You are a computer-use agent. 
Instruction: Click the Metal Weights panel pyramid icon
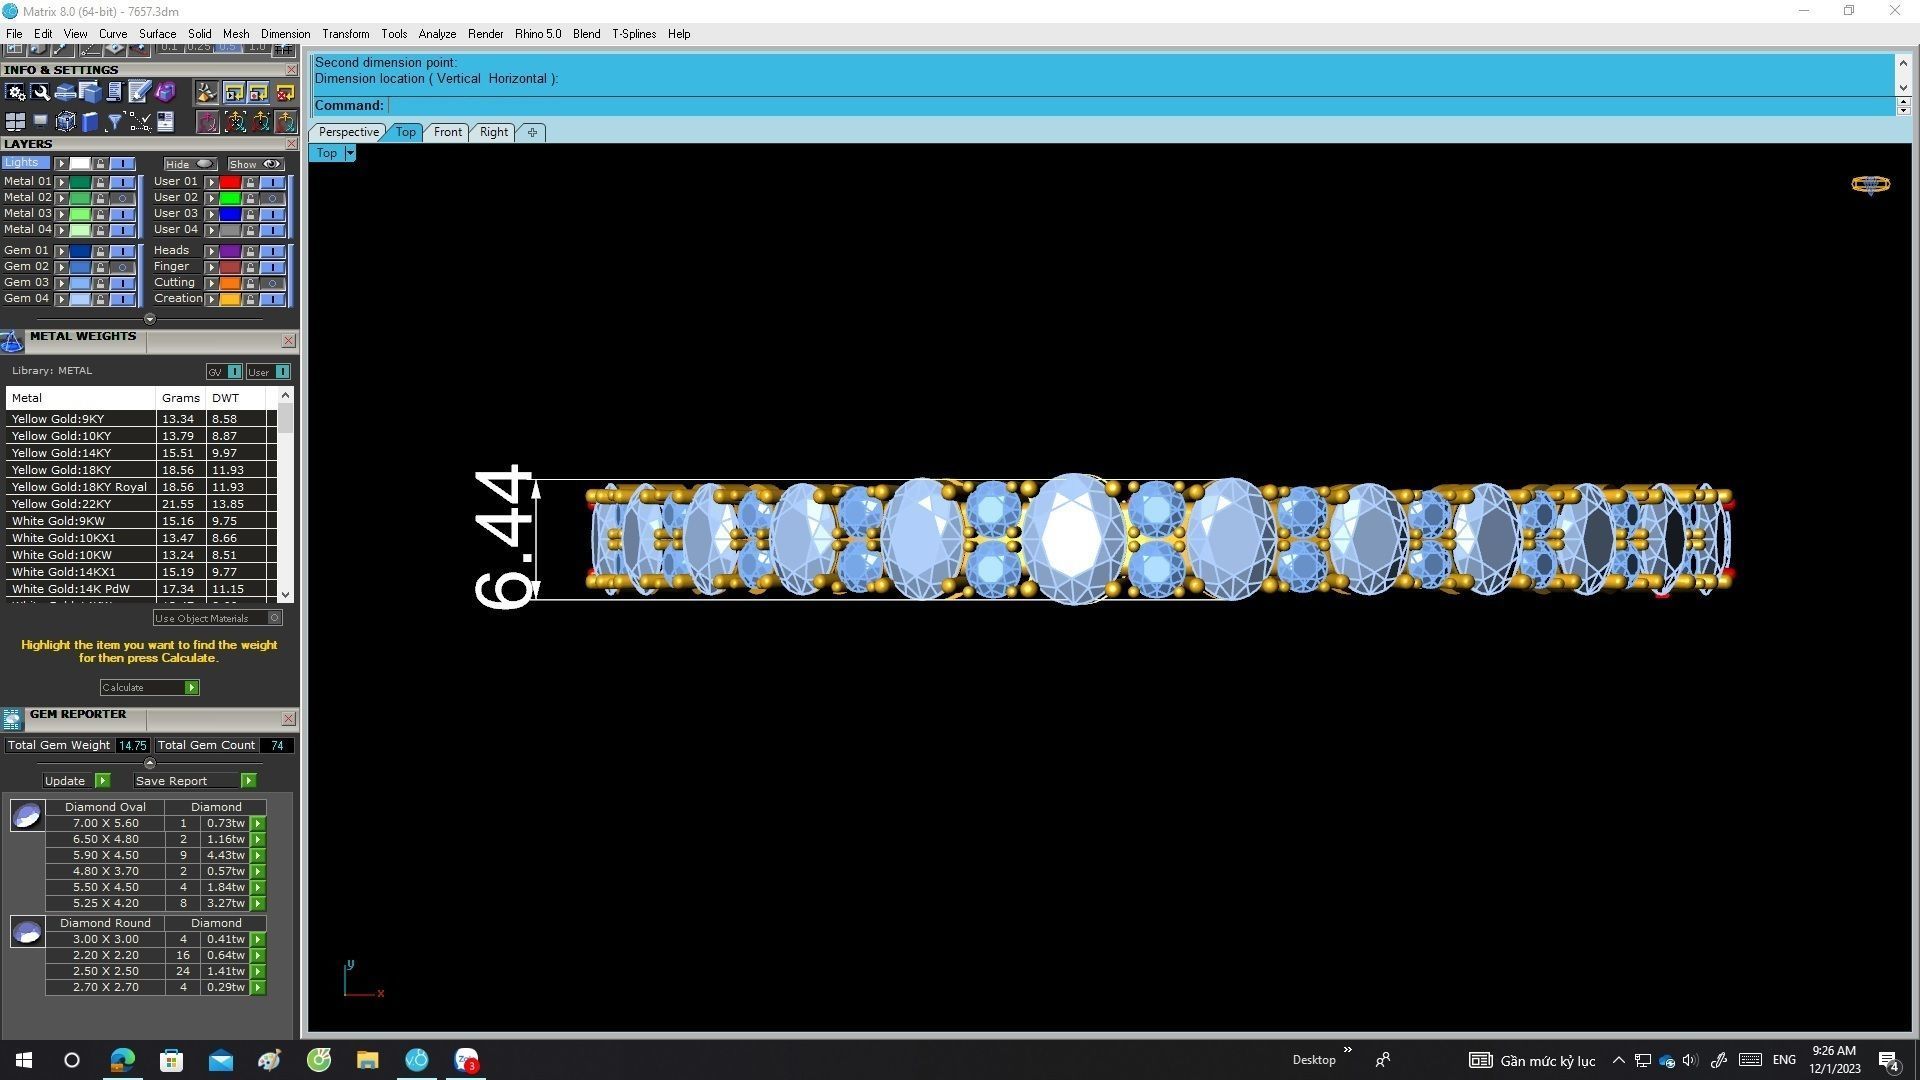click(12, 342)
